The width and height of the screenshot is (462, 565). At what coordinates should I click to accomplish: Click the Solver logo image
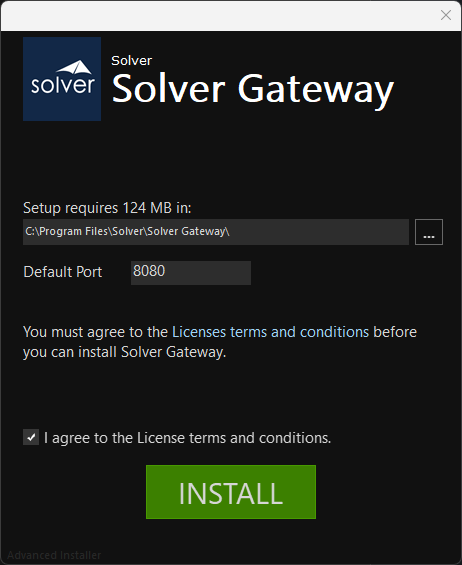click(62, 79)
